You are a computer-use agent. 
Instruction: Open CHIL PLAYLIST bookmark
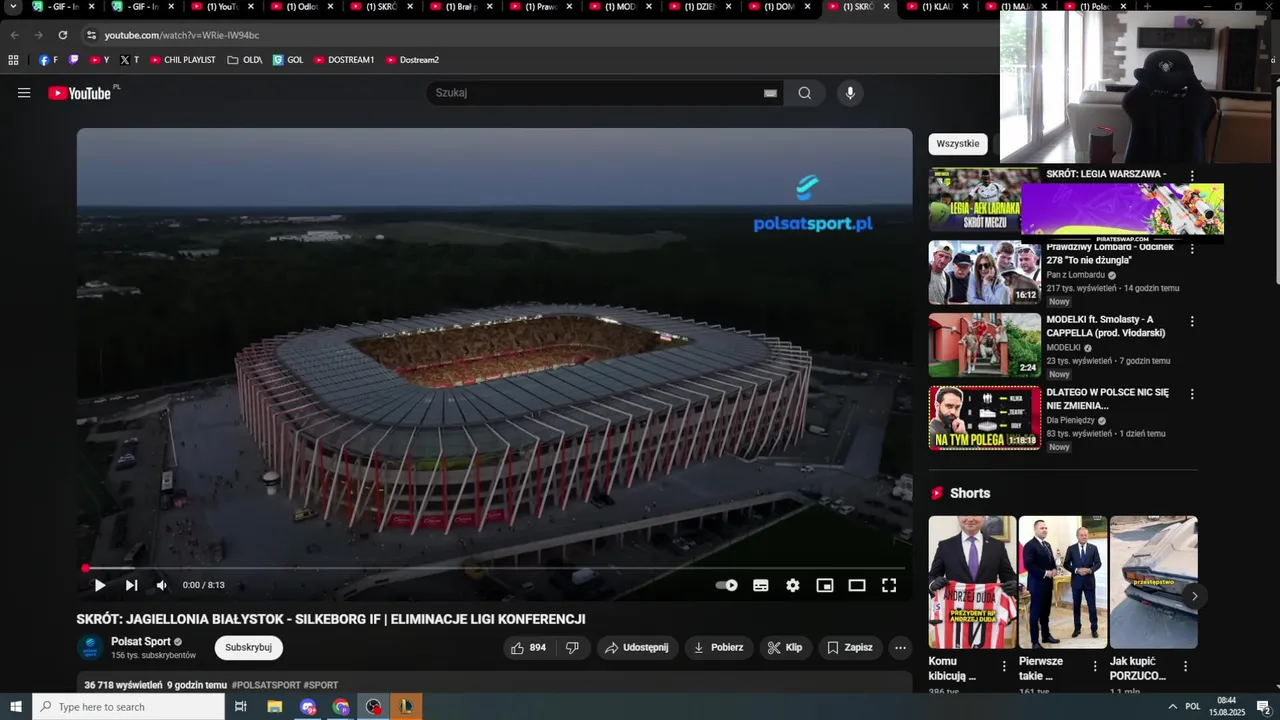coord(183,60)
